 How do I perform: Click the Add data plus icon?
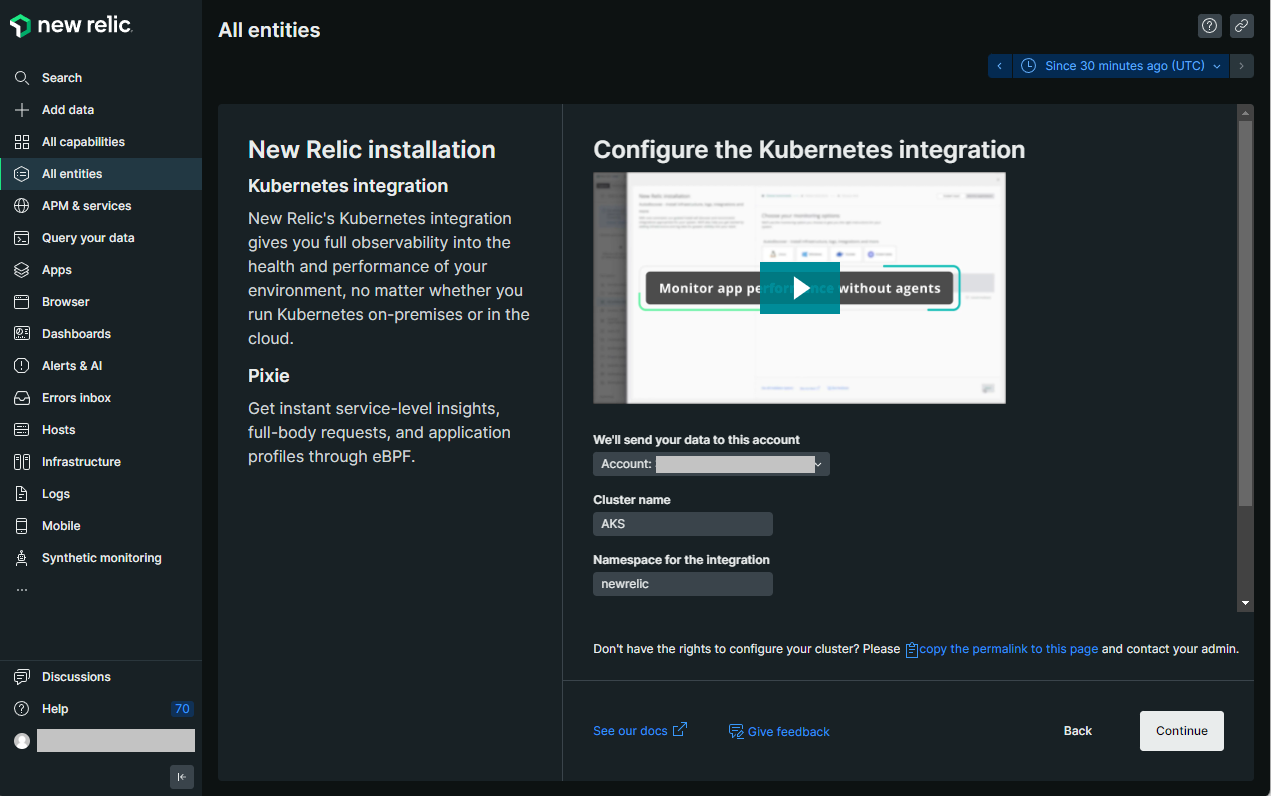tap(22, 110)
